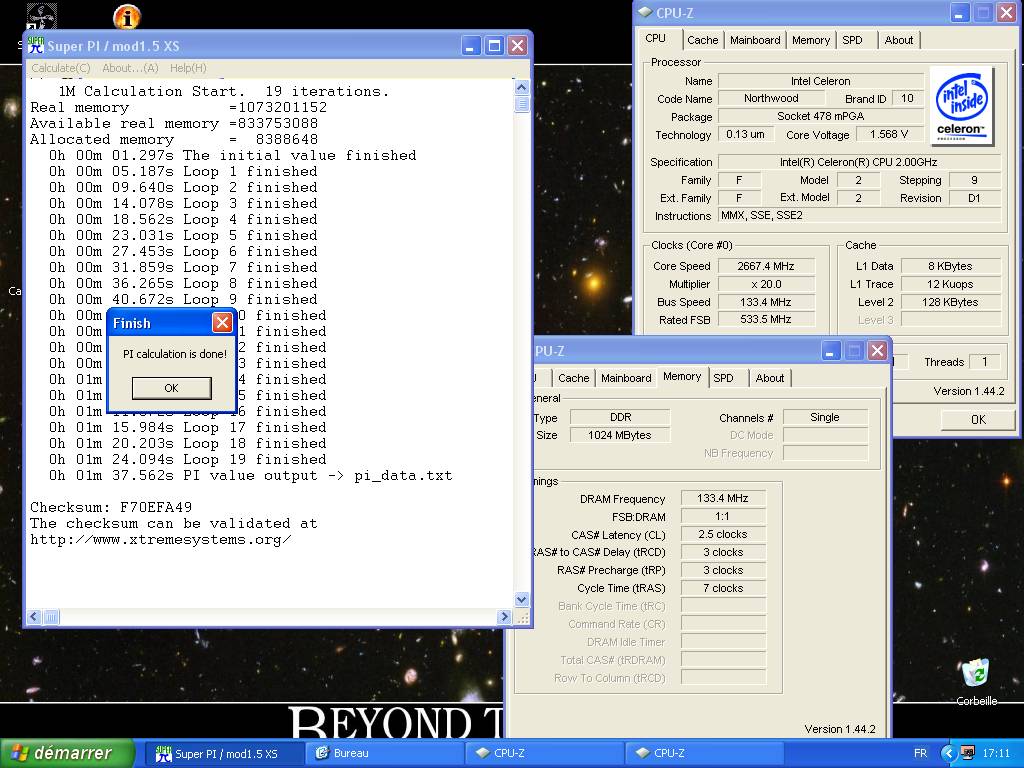This screenshot has width=1024, height=768.
Task: Click the Level 2 cache value 128 KBytes
Action: pos(950,302)
